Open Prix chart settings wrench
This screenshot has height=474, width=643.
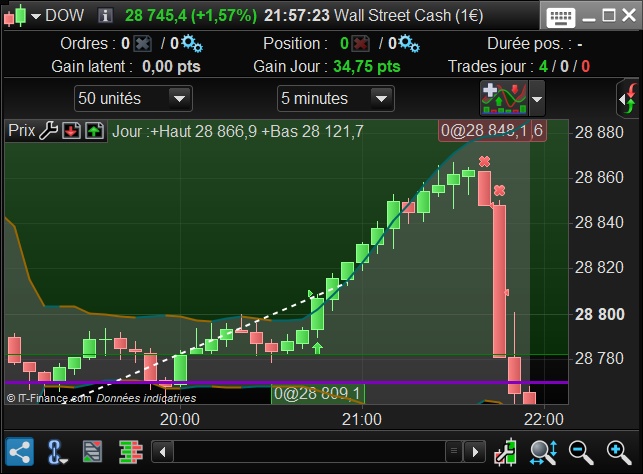(x=48, y=131)
